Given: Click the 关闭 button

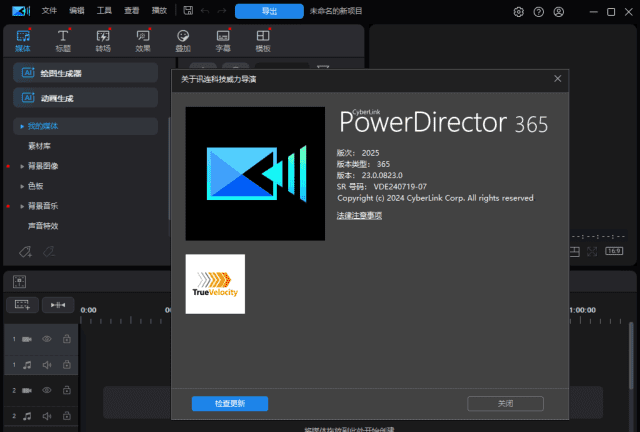Looking at the screenshot, I should 505,403.
